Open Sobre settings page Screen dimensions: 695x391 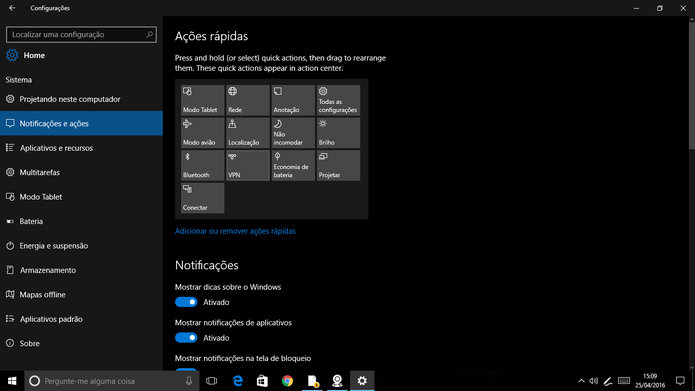coord(82,343)
